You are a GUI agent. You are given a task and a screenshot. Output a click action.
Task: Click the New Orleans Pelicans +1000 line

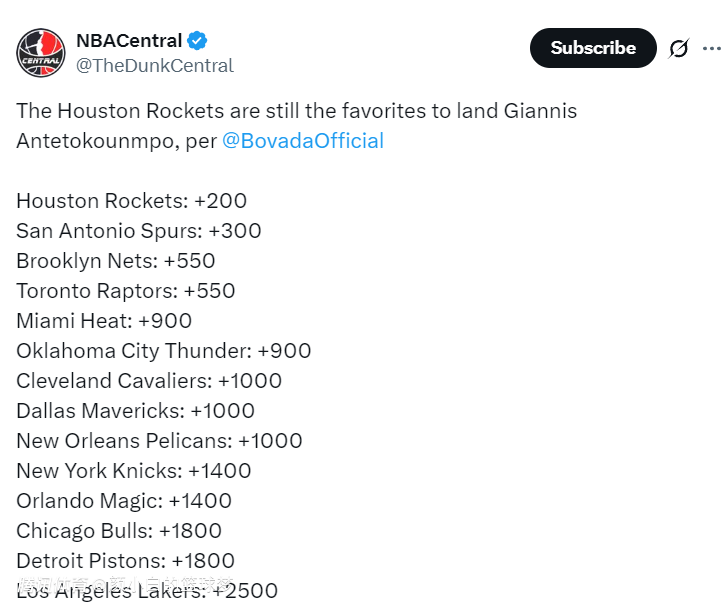point(159,441)
